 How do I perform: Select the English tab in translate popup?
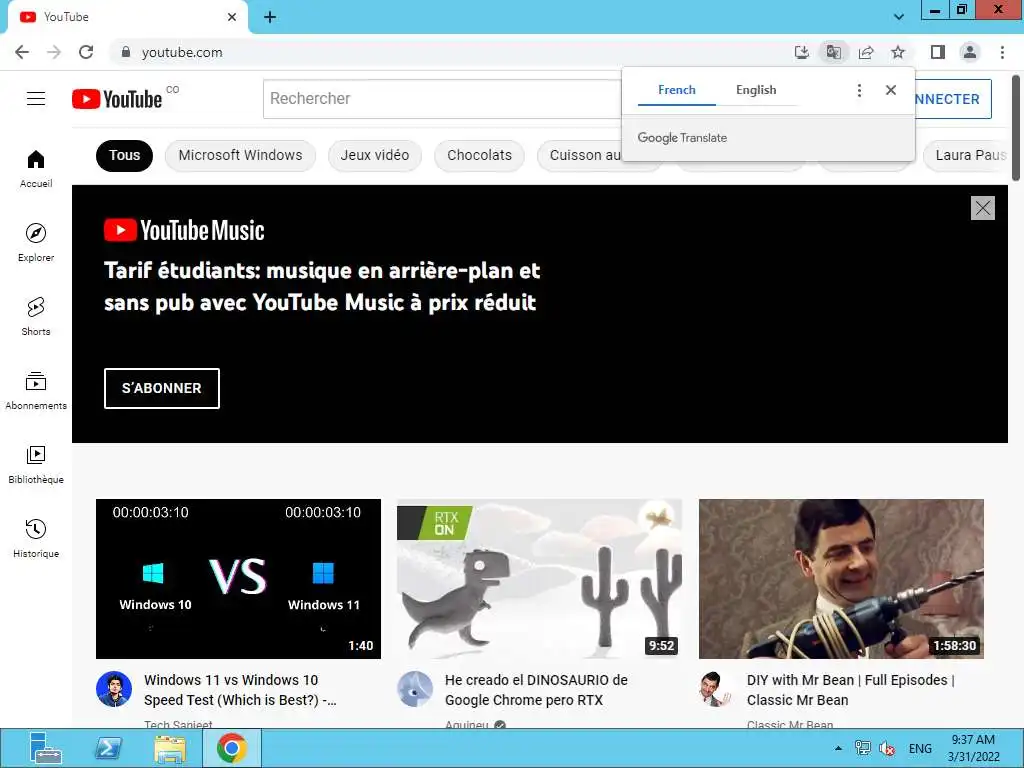coord(756,90)
